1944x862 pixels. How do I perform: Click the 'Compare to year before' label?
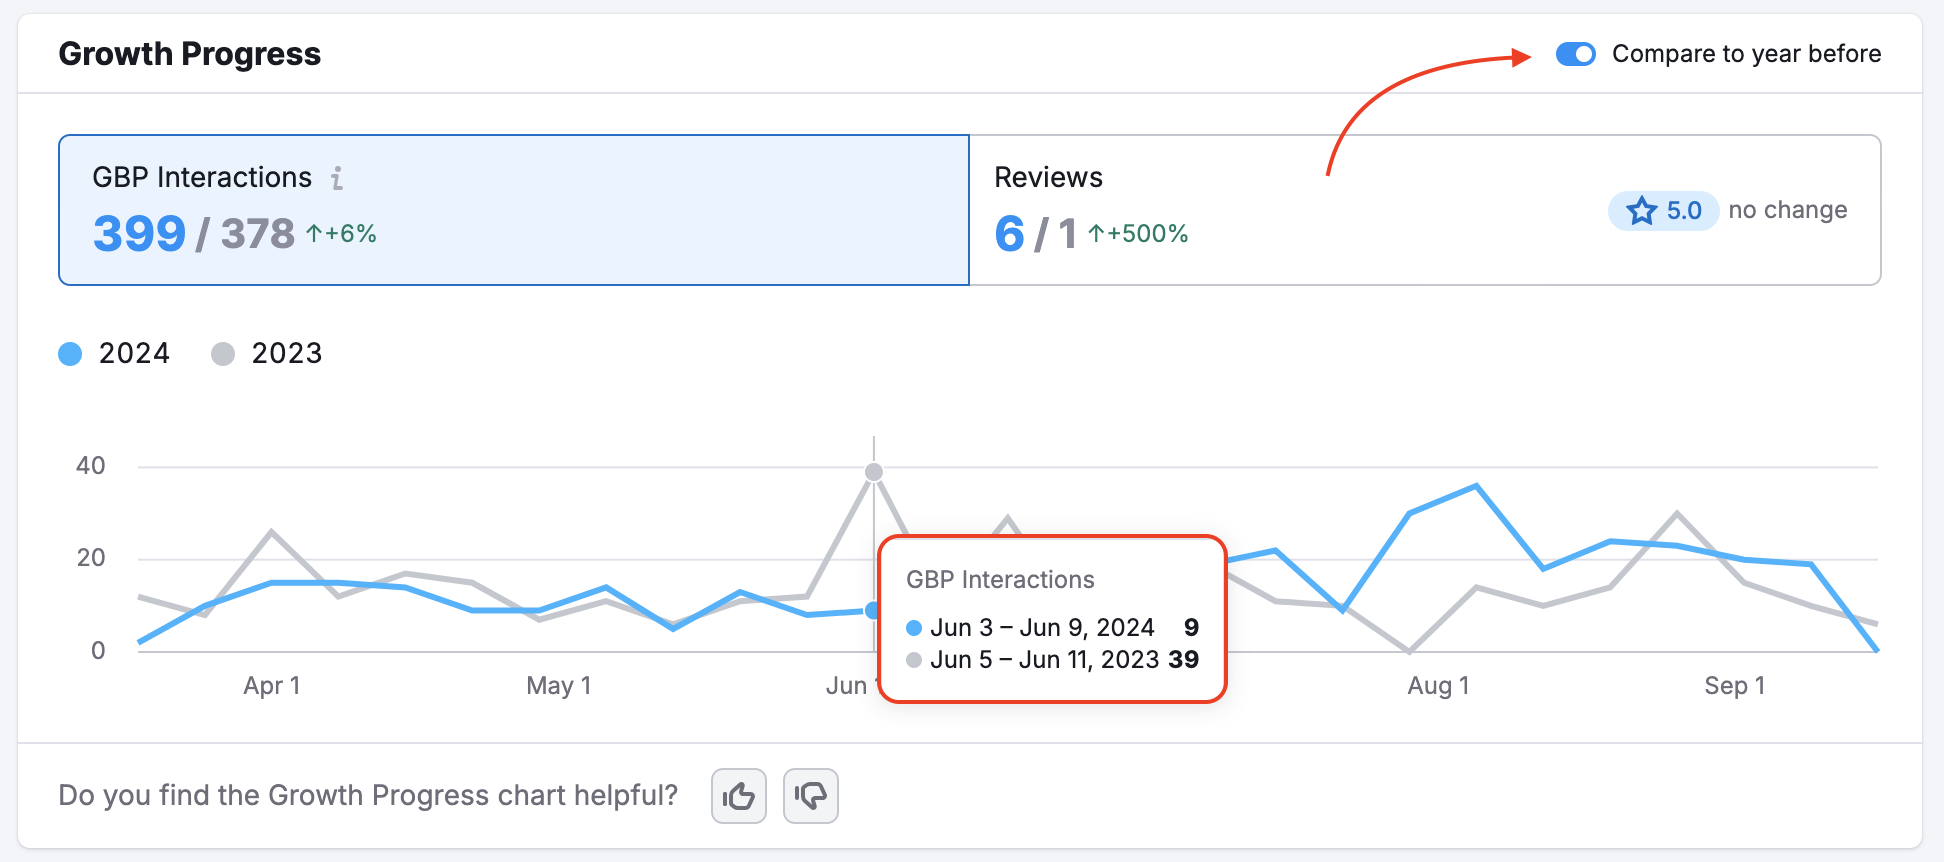[1746, 54]
